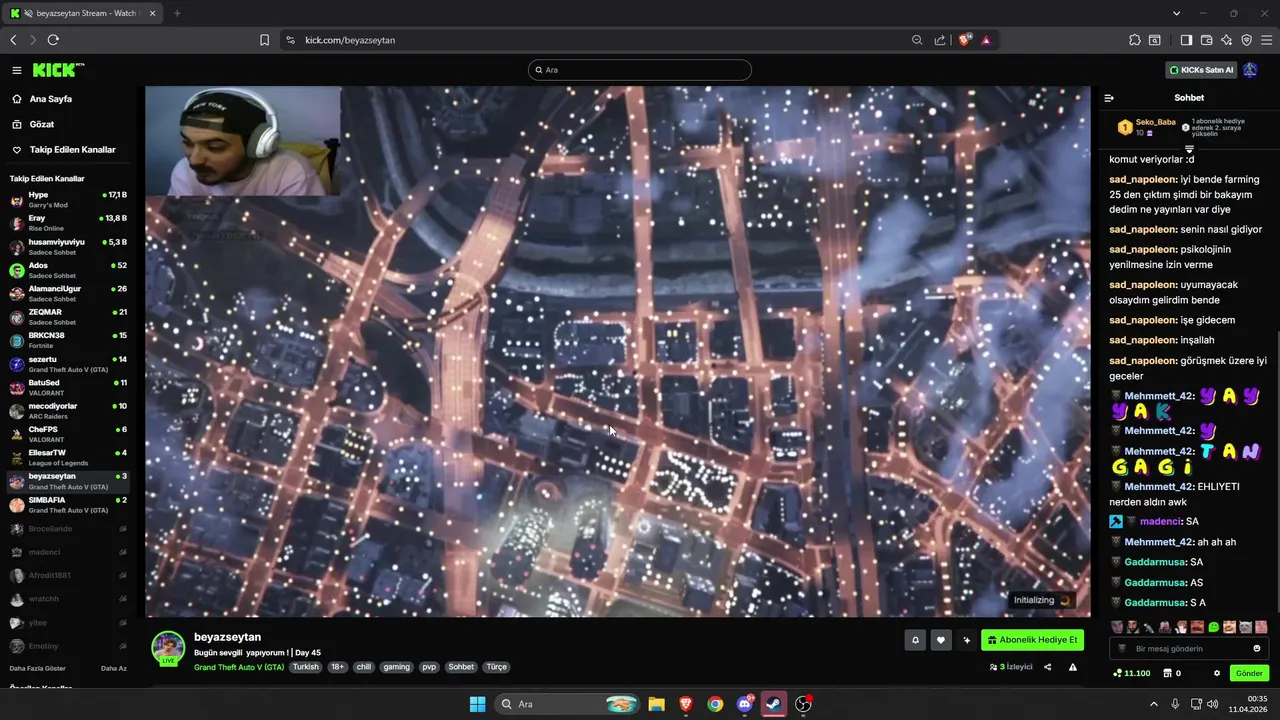The image size is (1280, 720).
Task: Bookmark this page icon
Action: click(264, 40)
